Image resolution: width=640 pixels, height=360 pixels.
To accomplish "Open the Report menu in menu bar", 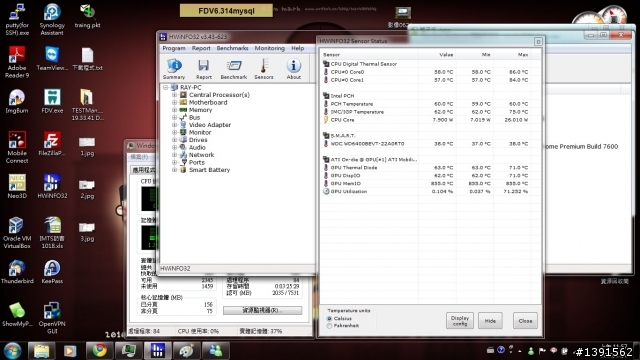I will click(201, 48).
